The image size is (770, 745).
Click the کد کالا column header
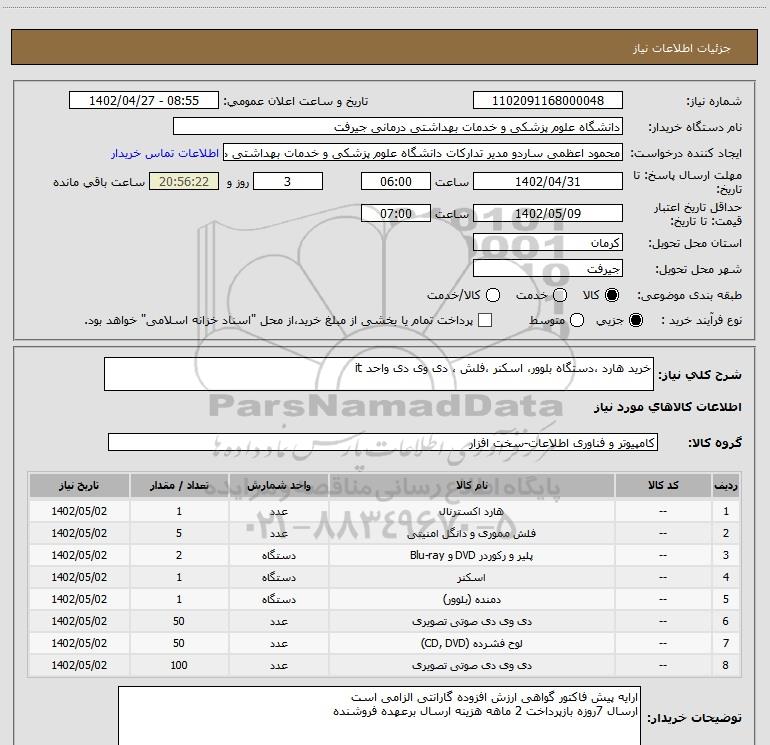tap(663, 485)
